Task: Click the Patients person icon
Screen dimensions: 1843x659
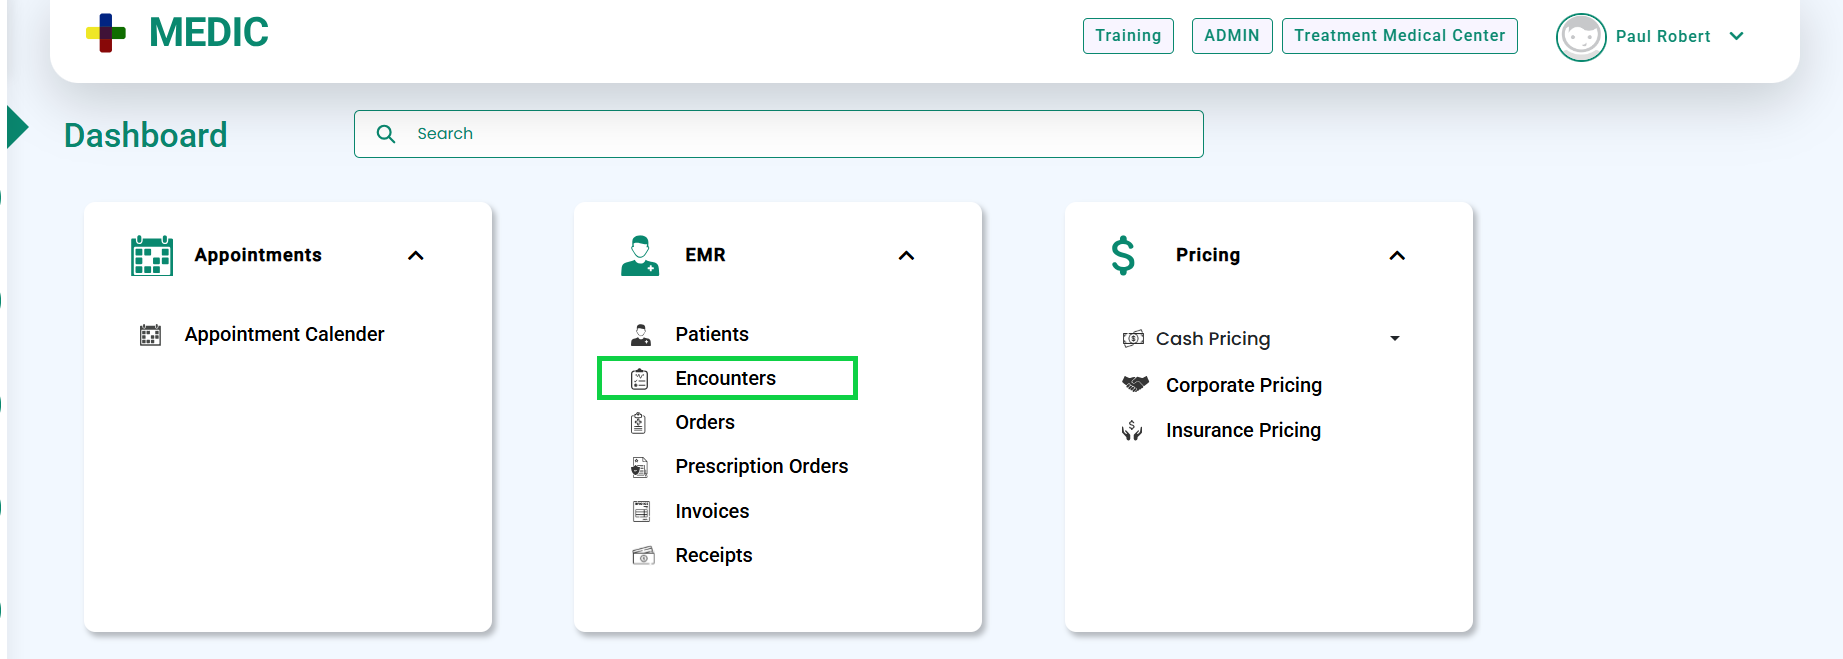Action: 641,335
